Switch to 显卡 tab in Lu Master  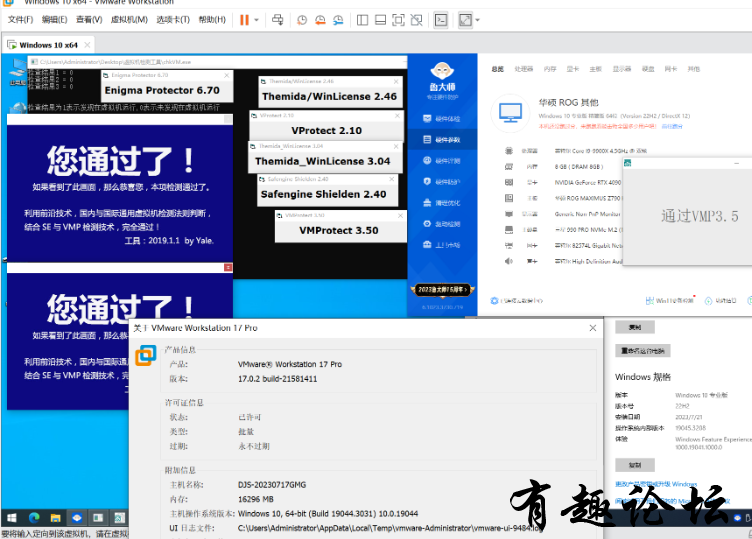point(573,69)
